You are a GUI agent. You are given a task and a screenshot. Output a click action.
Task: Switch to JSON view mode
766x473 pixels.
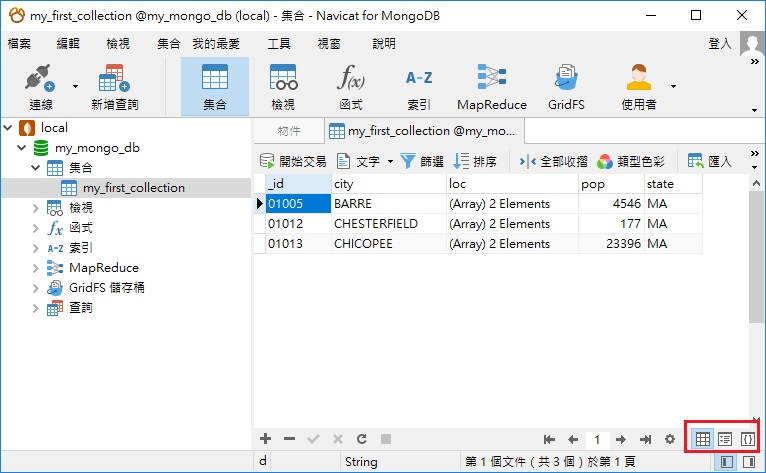pos(747,439)
